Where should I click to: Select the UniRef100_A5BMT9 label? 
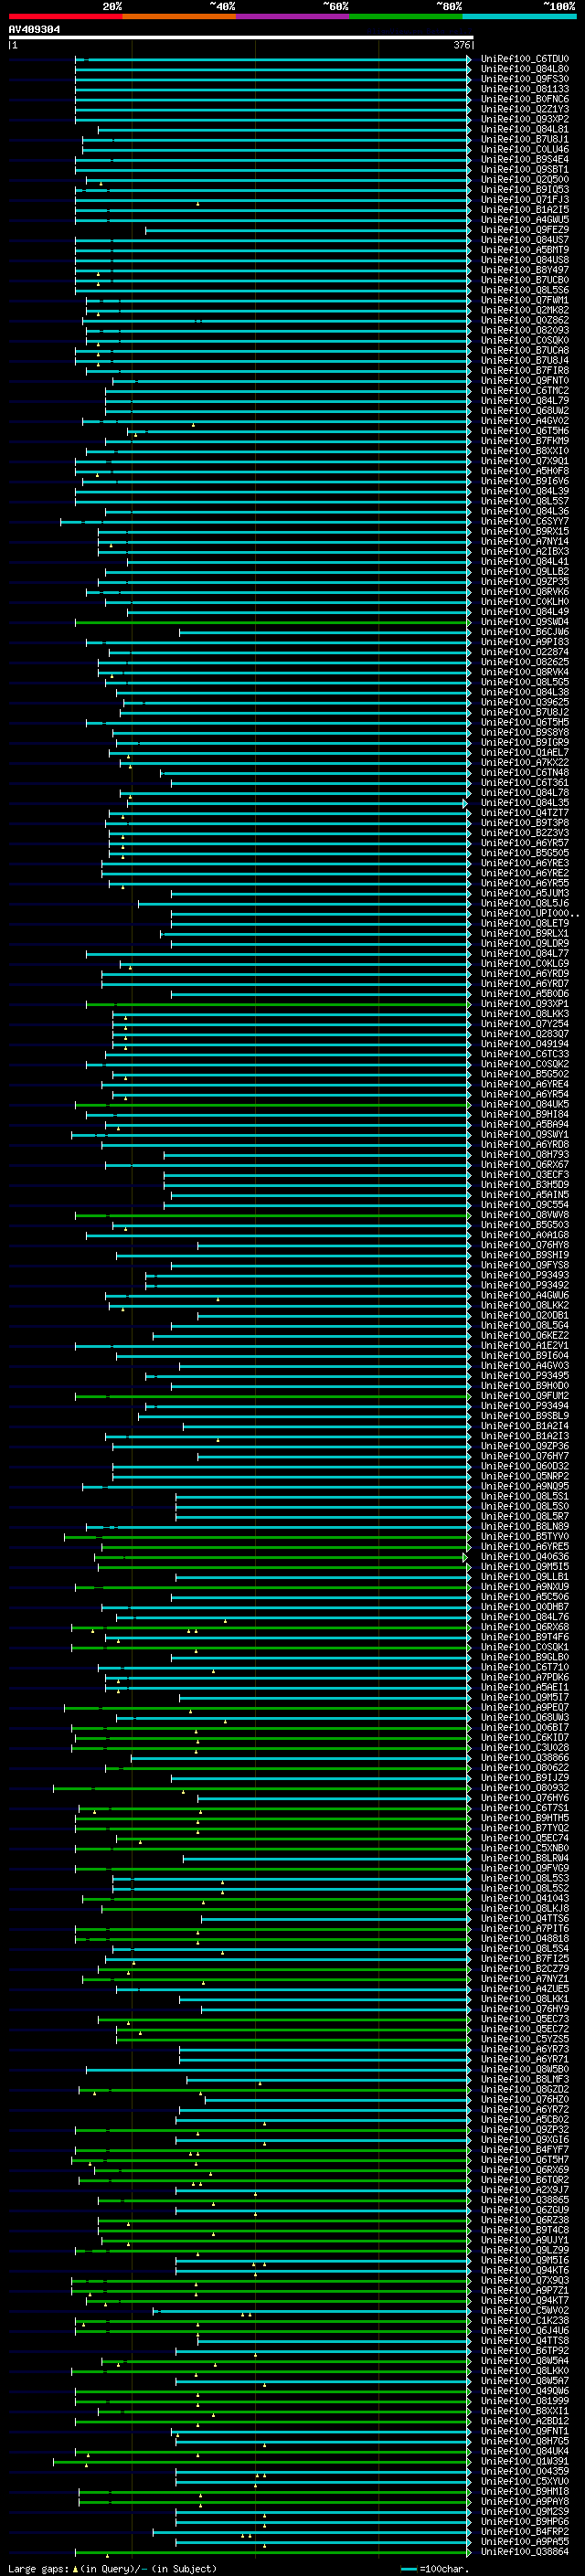tap(524, 250)
